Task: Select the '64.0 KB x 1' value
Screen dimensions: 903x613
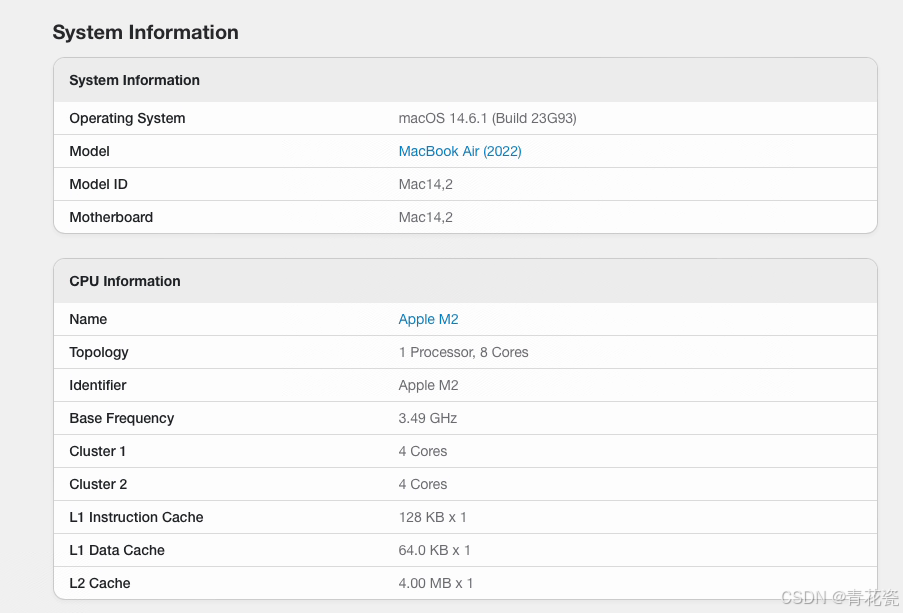Action: tap(434, 550)
